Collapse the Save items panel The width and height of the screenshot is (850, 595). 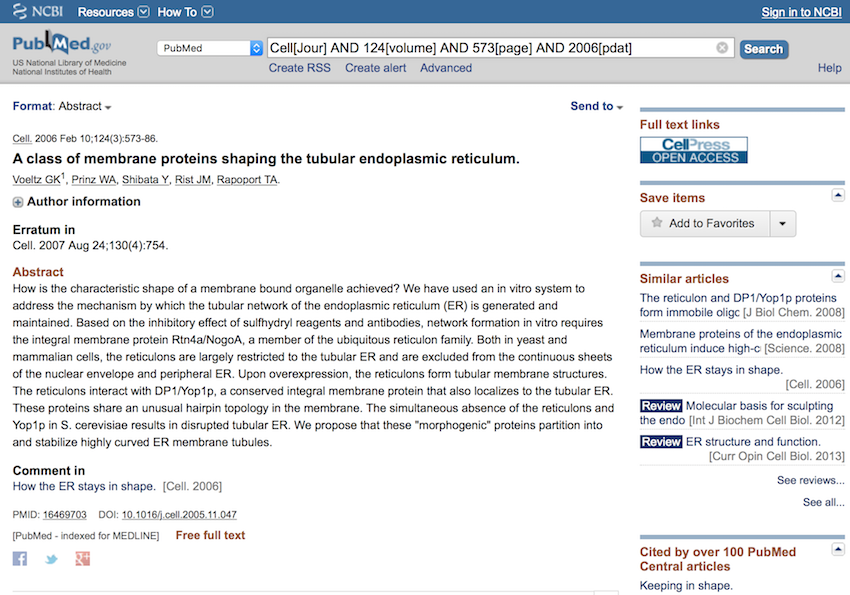point(838,196)
